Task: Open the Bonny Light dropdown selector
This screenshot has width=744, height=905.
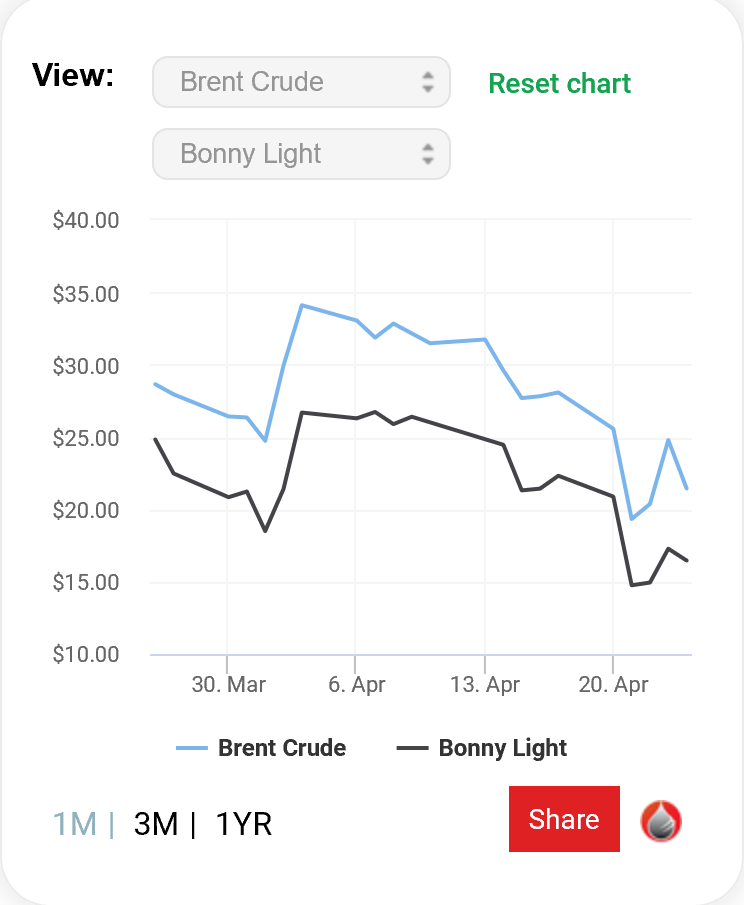Action: 301,154
